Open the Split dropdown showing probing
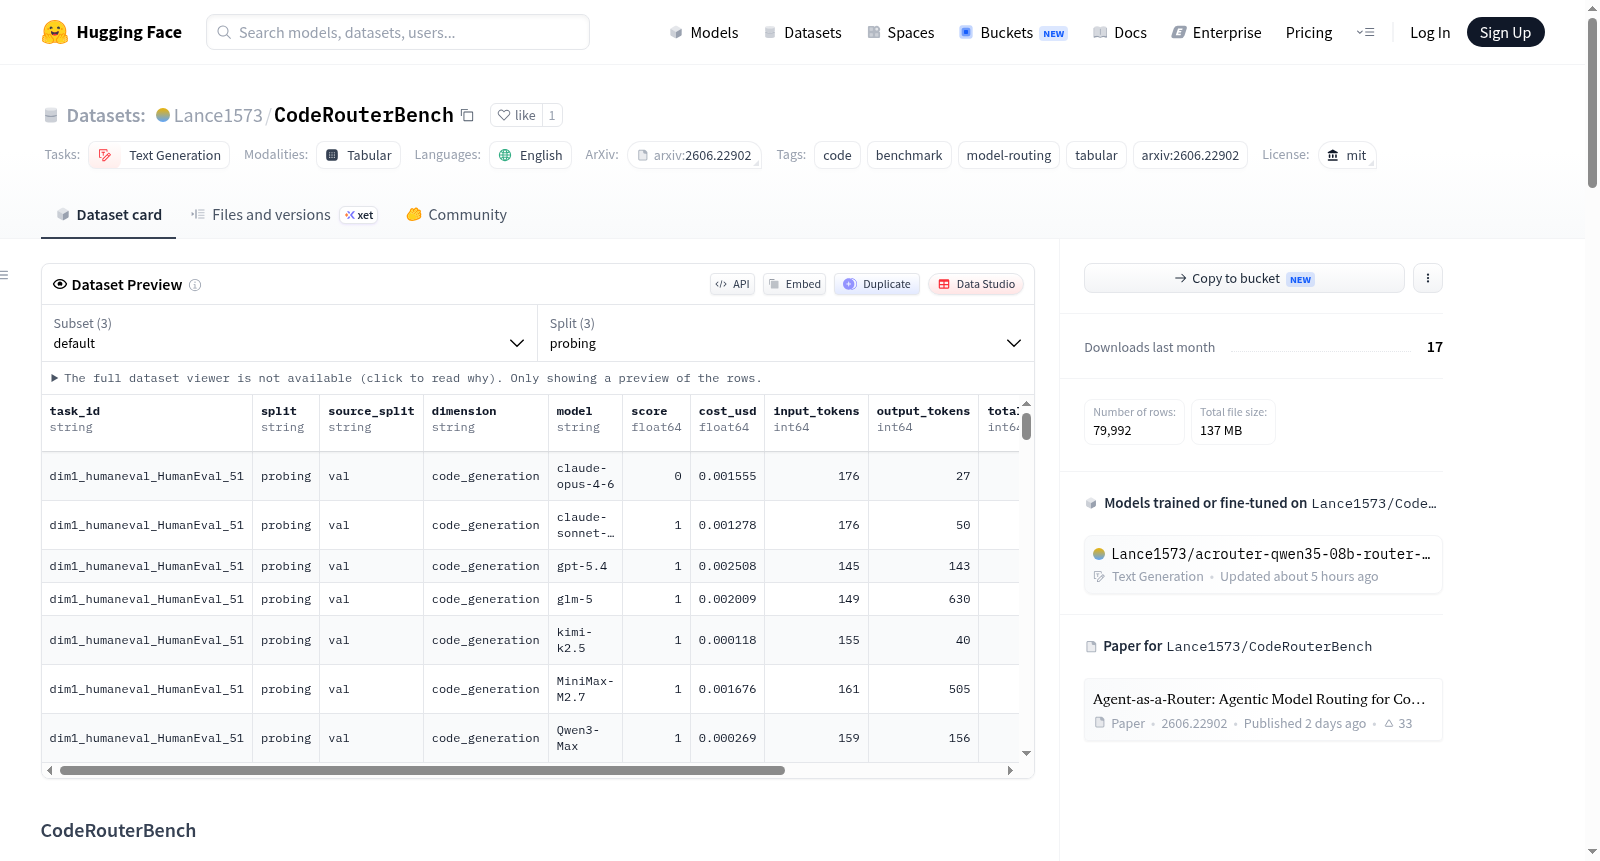Viewport: 1600px width, 861px height. click(x=785, y=333)
